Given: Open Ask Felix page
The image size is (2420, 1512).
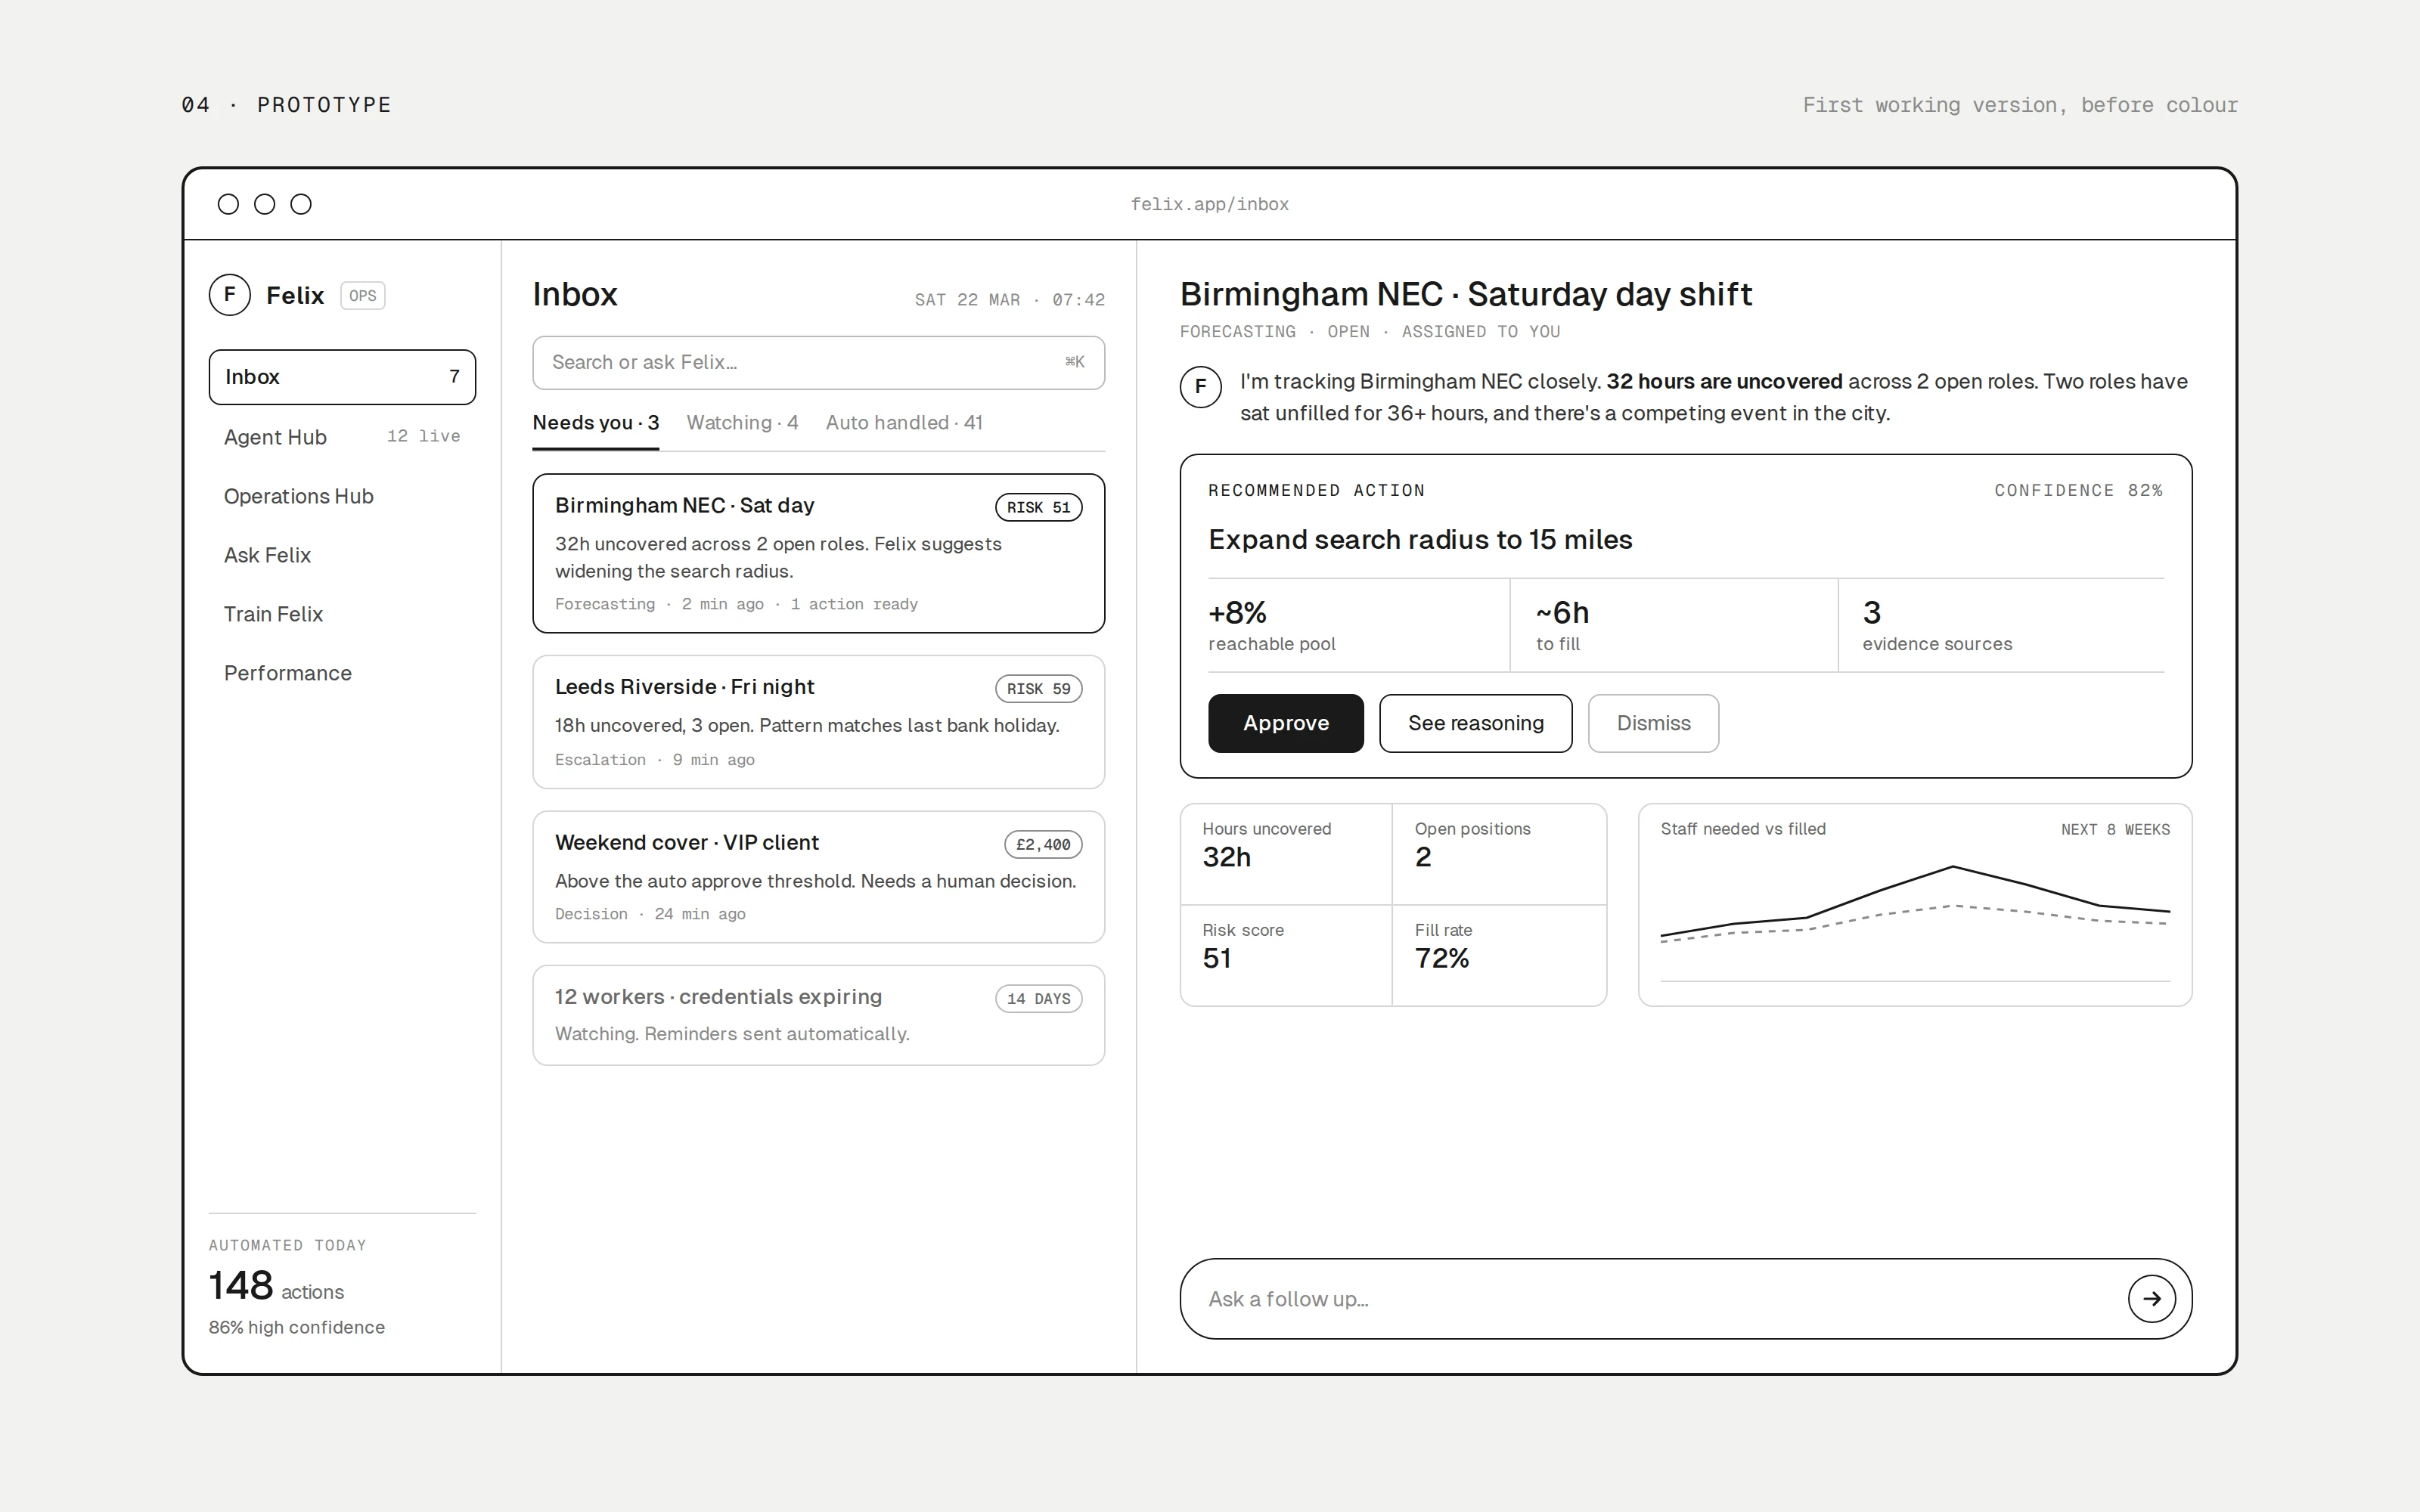Looking at the screenshot, I should pyautogui.click(x=342, y=555).
